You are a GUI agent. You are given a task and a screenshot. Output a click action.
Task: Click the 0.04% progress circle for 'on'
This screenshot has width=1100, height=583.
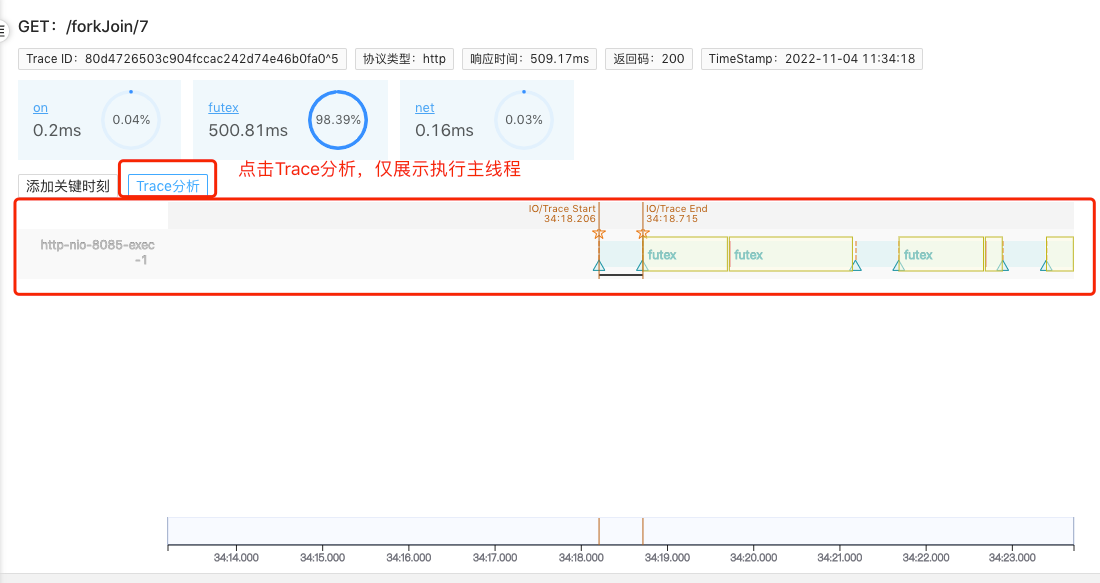click(131, 119)
